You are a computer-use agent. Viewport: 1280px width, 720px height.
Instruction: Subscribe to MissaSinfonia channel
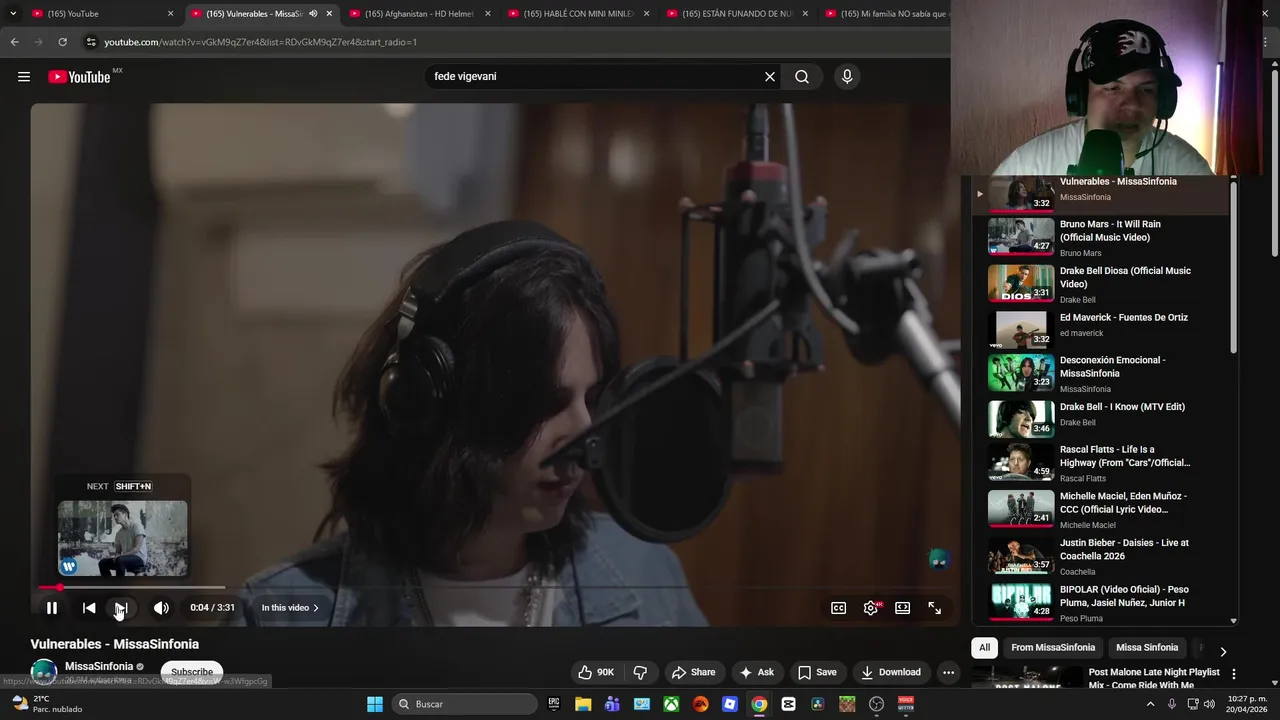[x=192, y=672]
